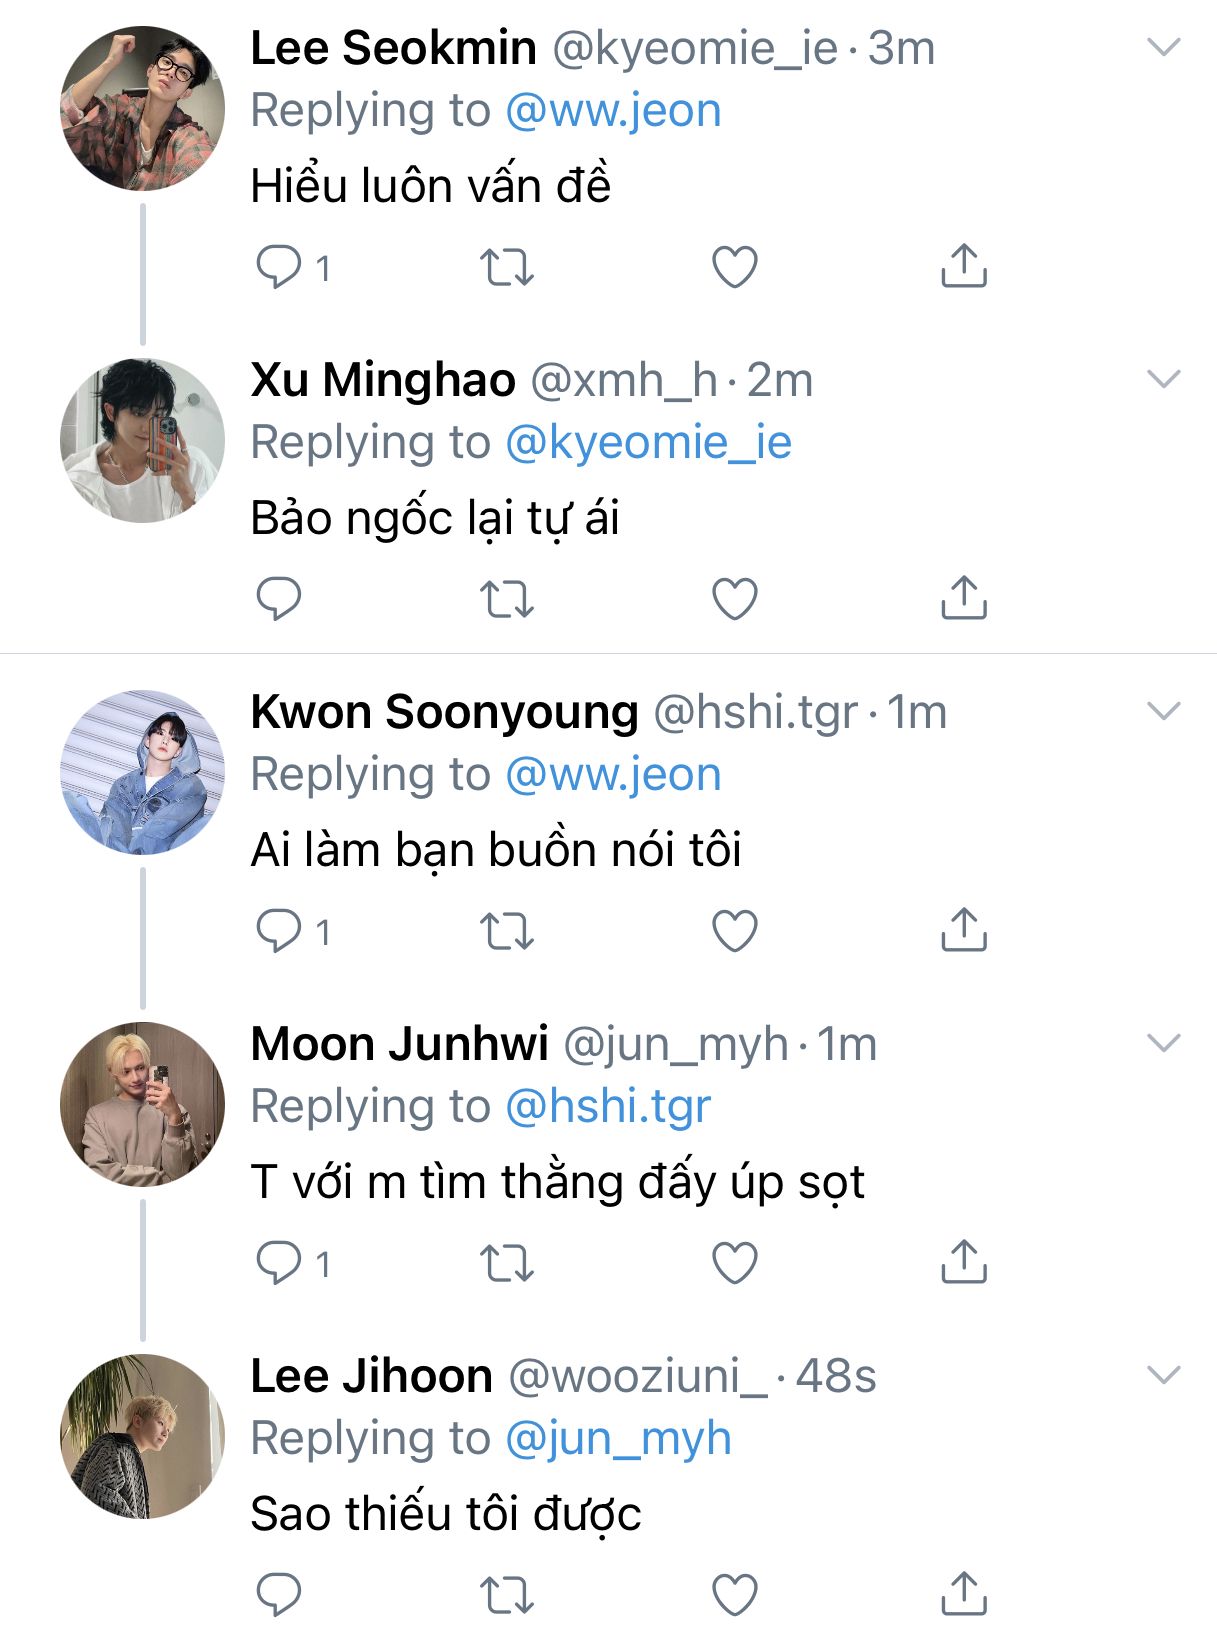
Task: Reply to Kwon Soonyoung's tweet
Action: point(278,931)
